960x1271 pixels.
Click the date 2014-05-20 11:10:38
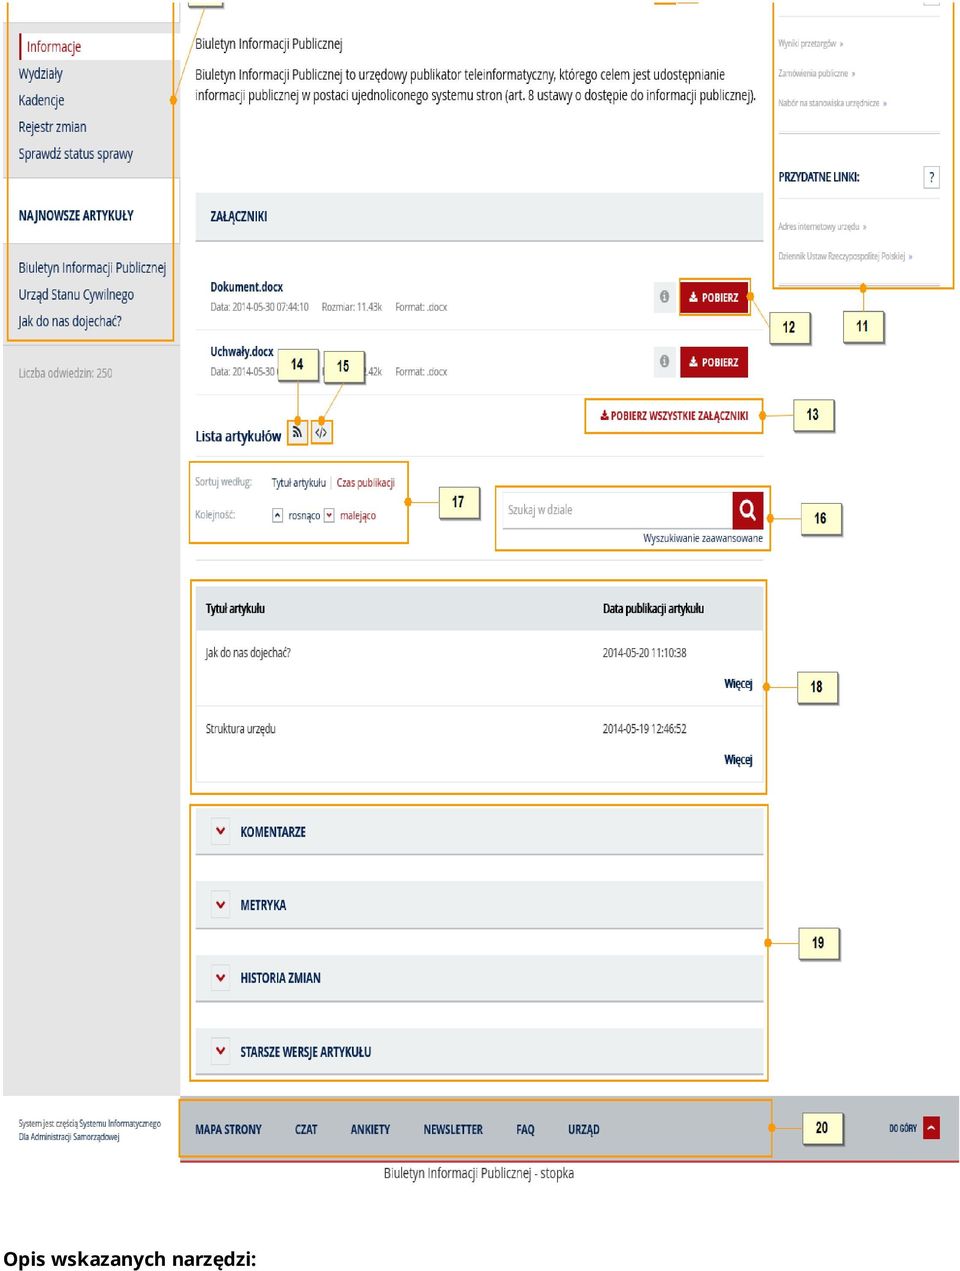pos(644,653)
